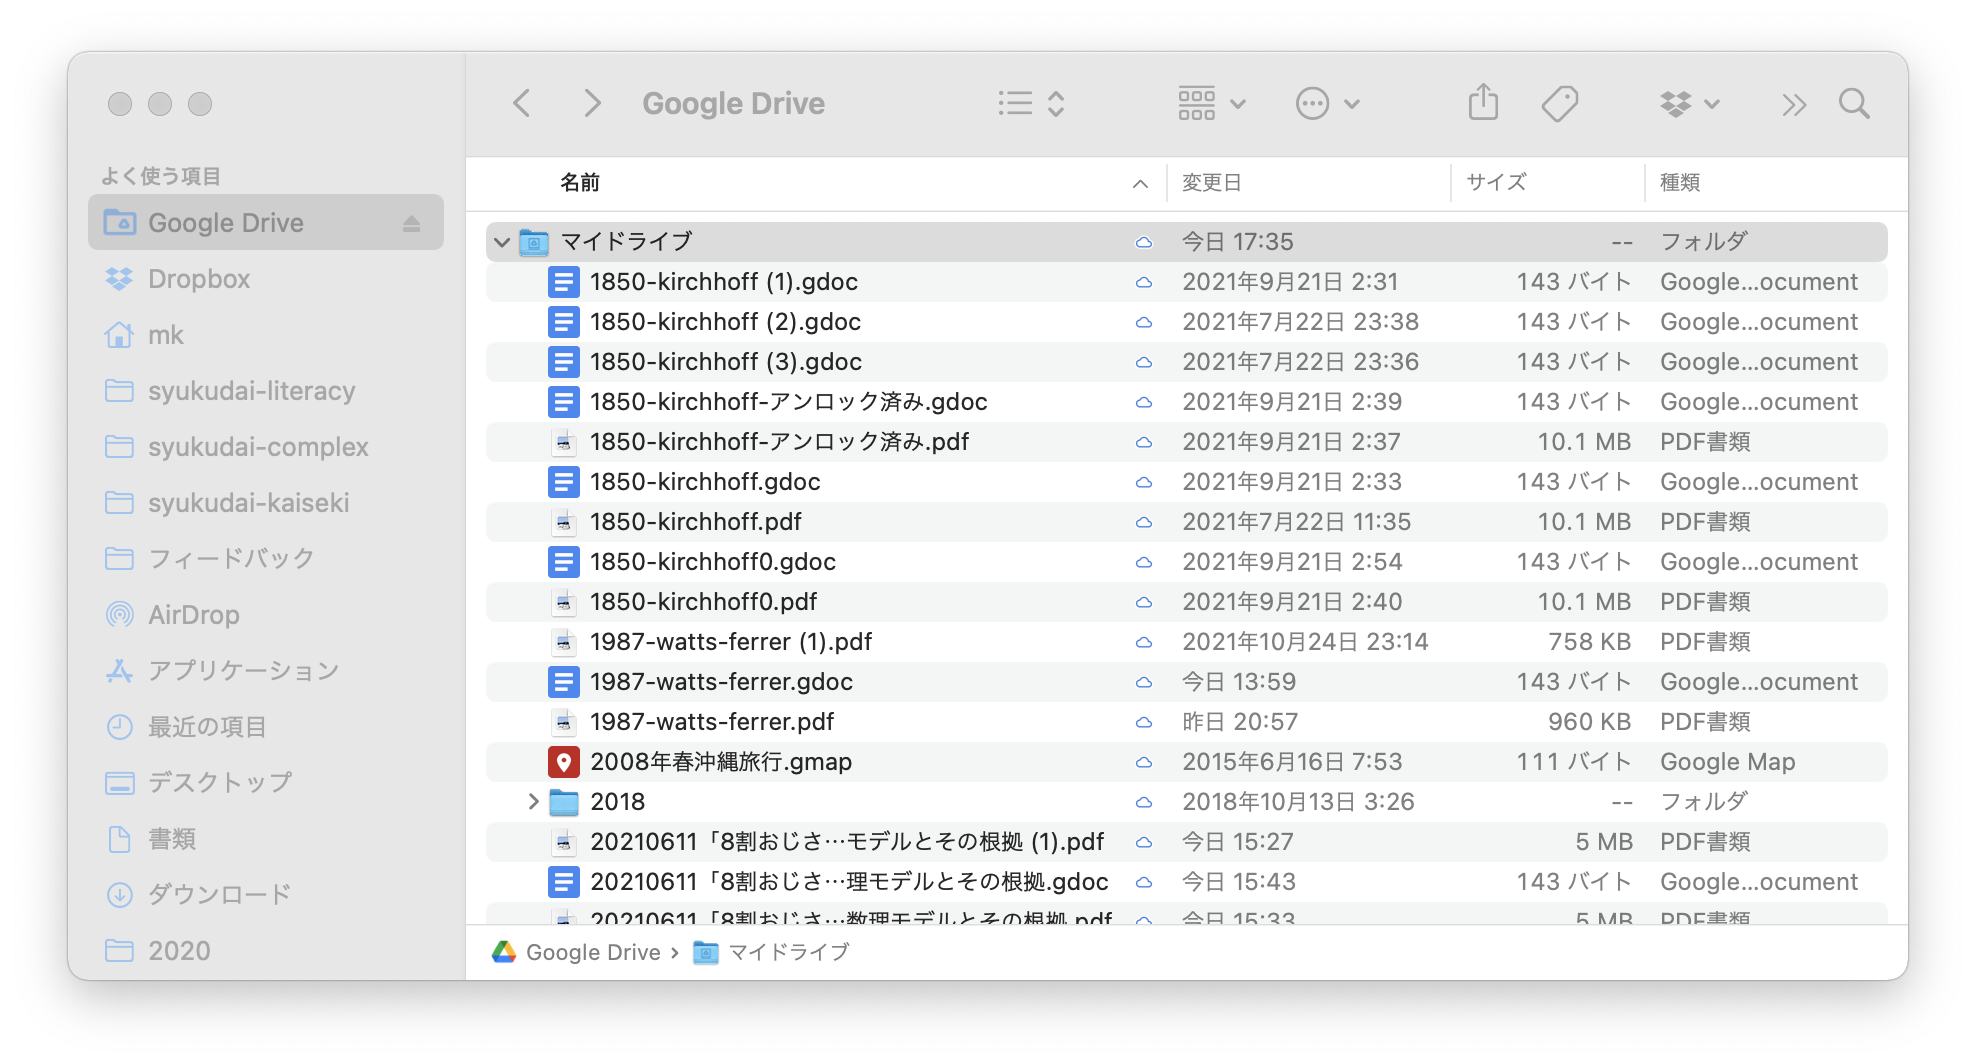This screenshot has width=1976, height=1064.
Task: Open the Dropbox toolbar dropdown
Action: [1689, 103]
